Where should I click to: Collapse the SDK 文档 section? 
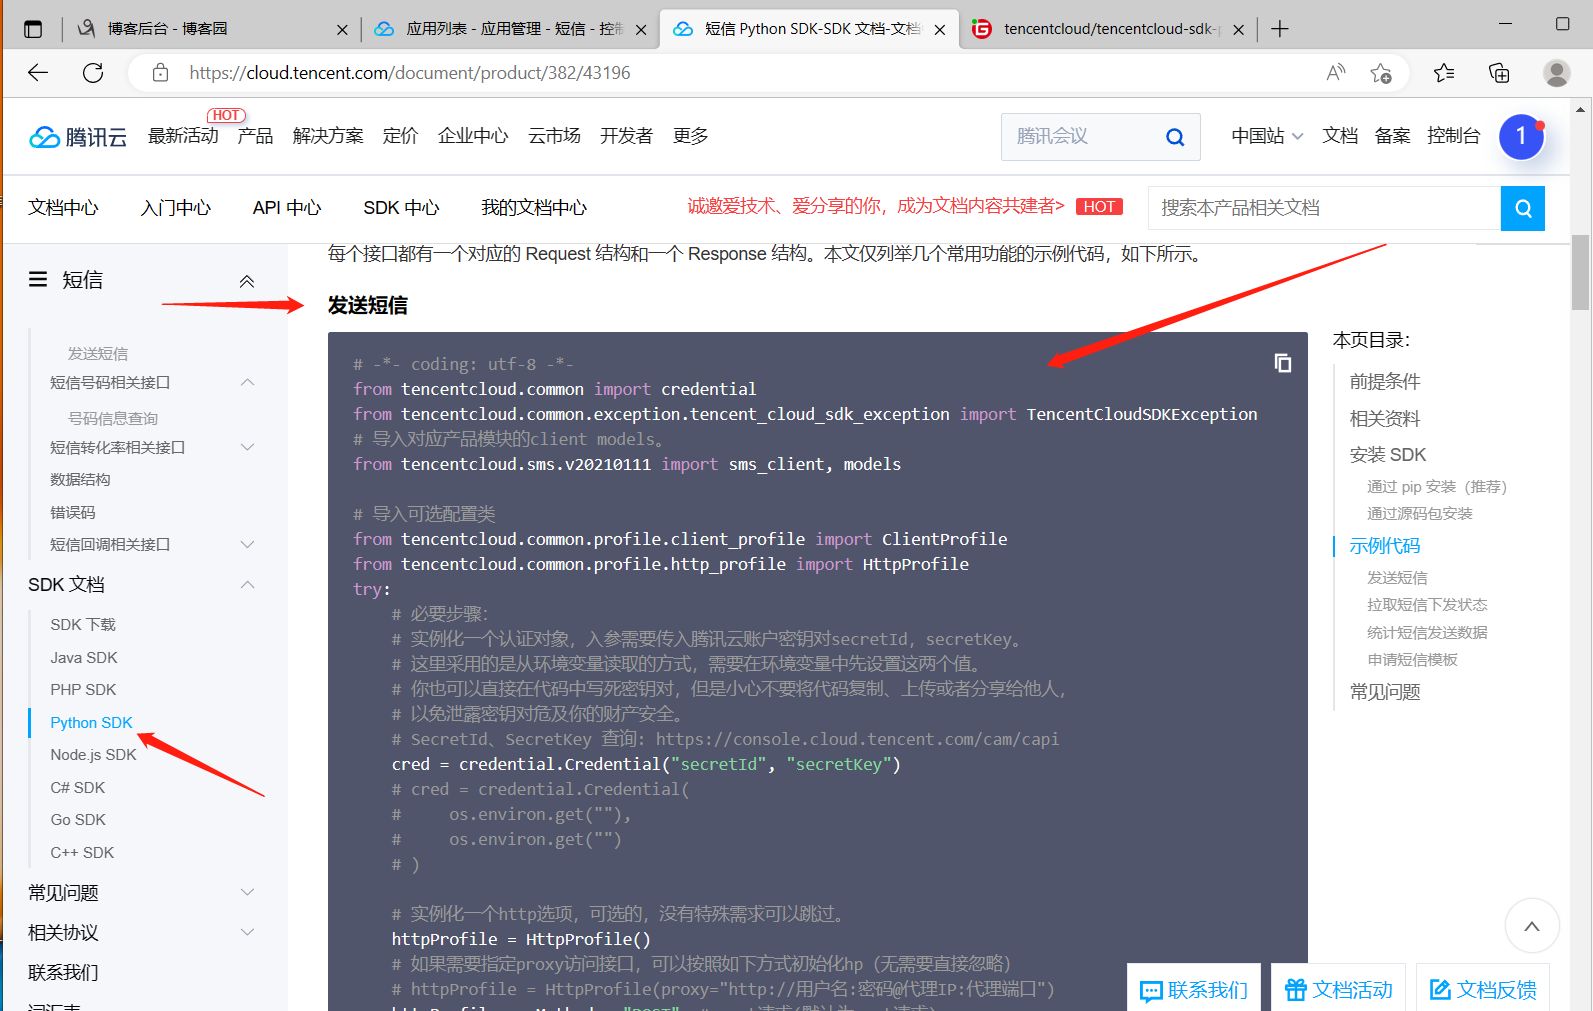coord(248,585)
